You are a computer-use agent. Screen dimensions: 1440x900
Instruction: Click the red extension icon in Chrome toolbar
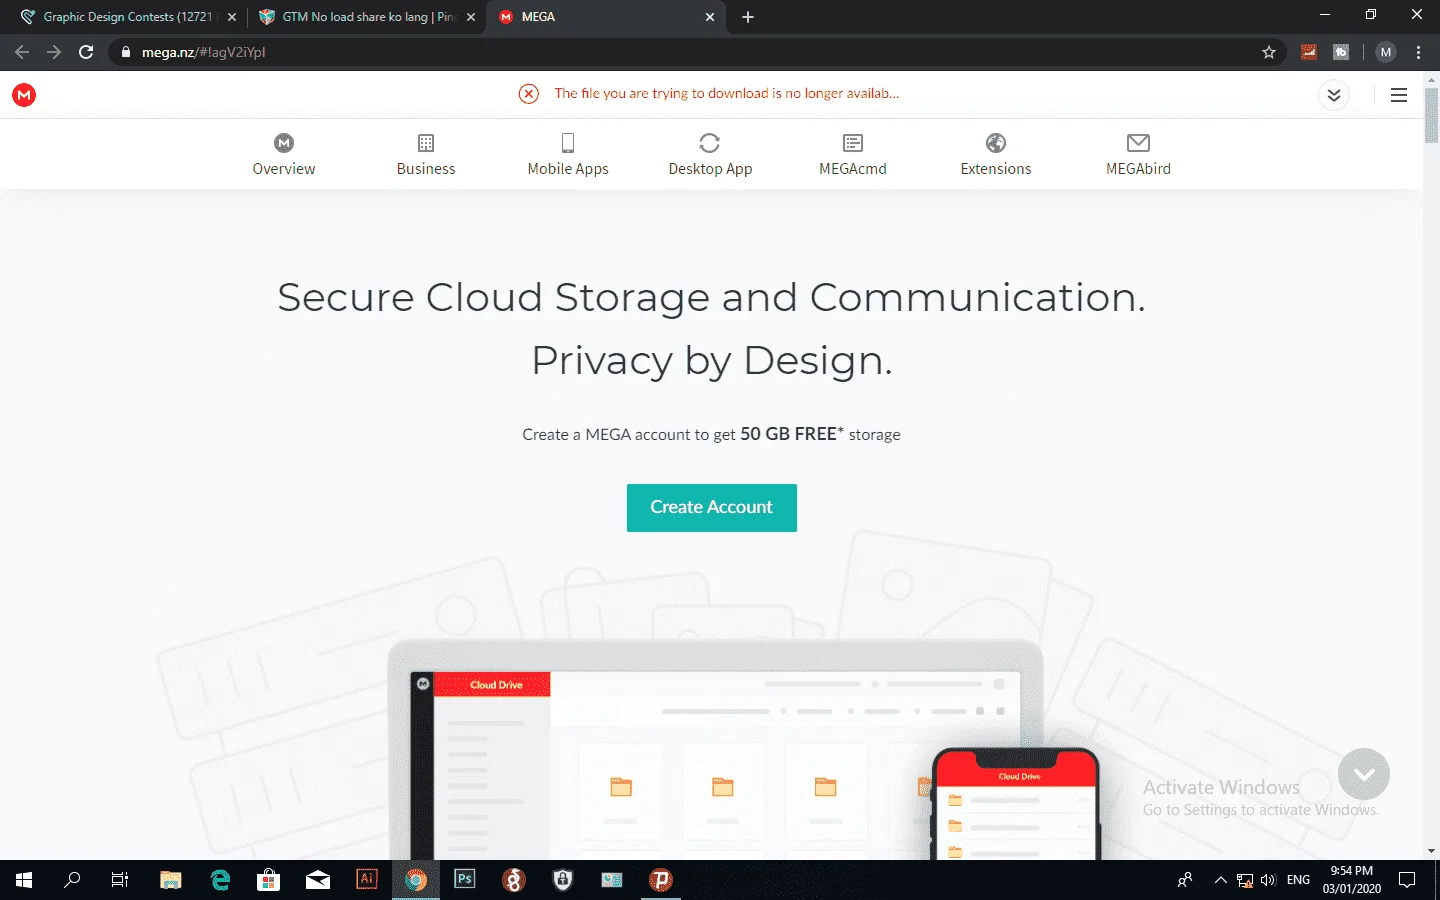[x=1309, y=52]
